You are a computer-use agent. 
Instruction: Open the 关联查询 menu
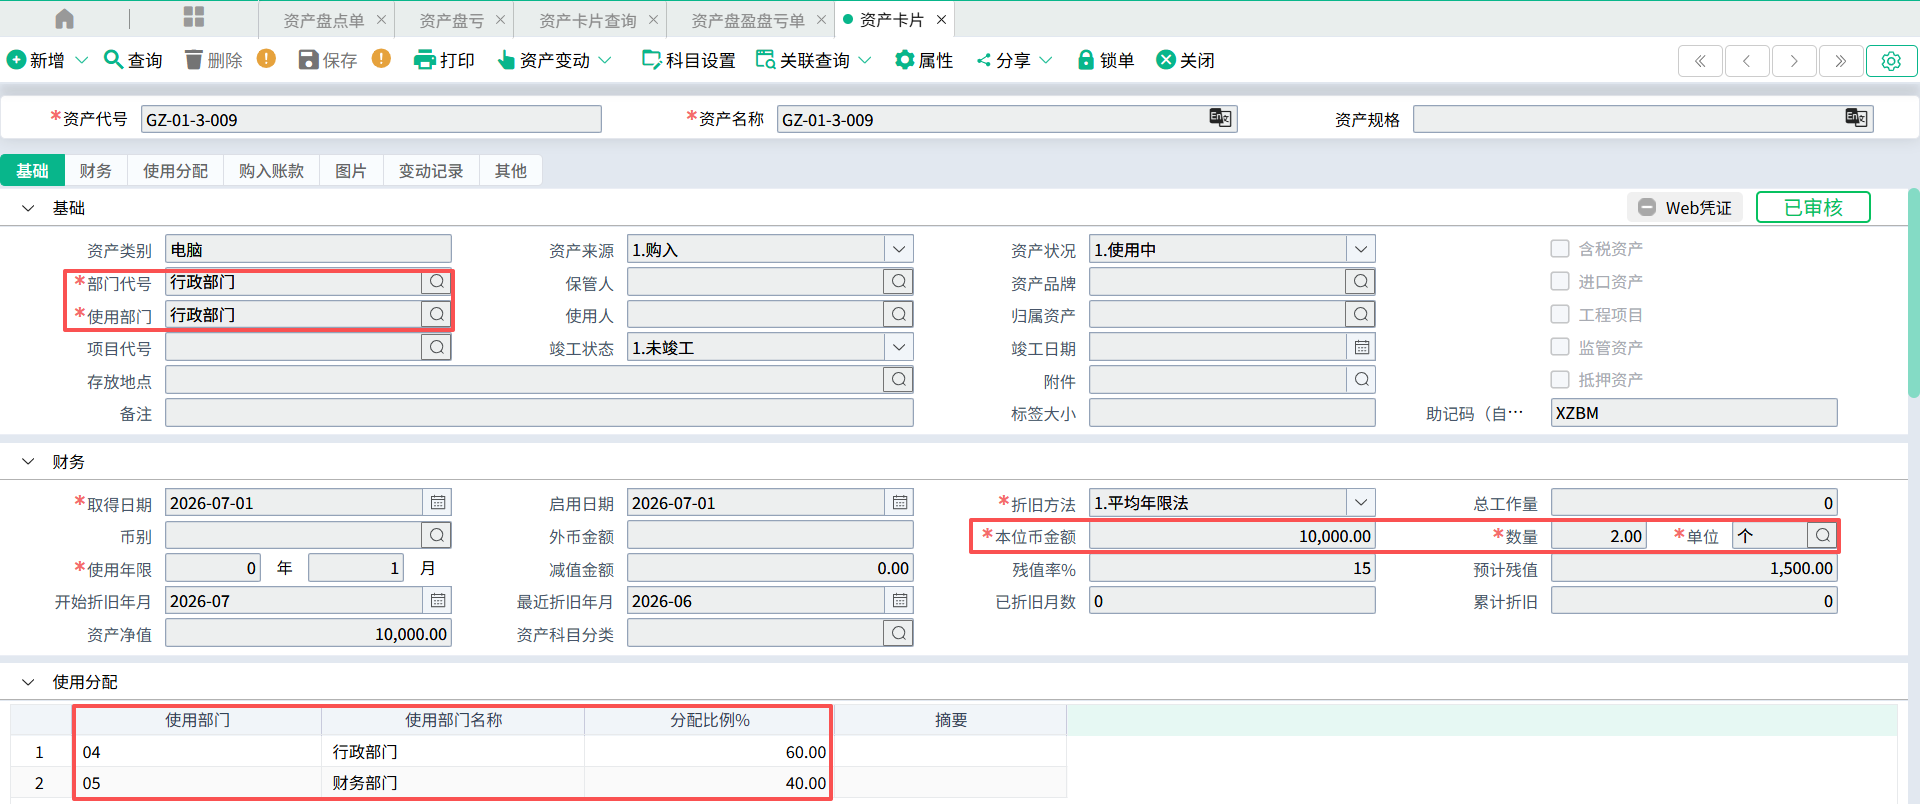(x=813, y=60)
